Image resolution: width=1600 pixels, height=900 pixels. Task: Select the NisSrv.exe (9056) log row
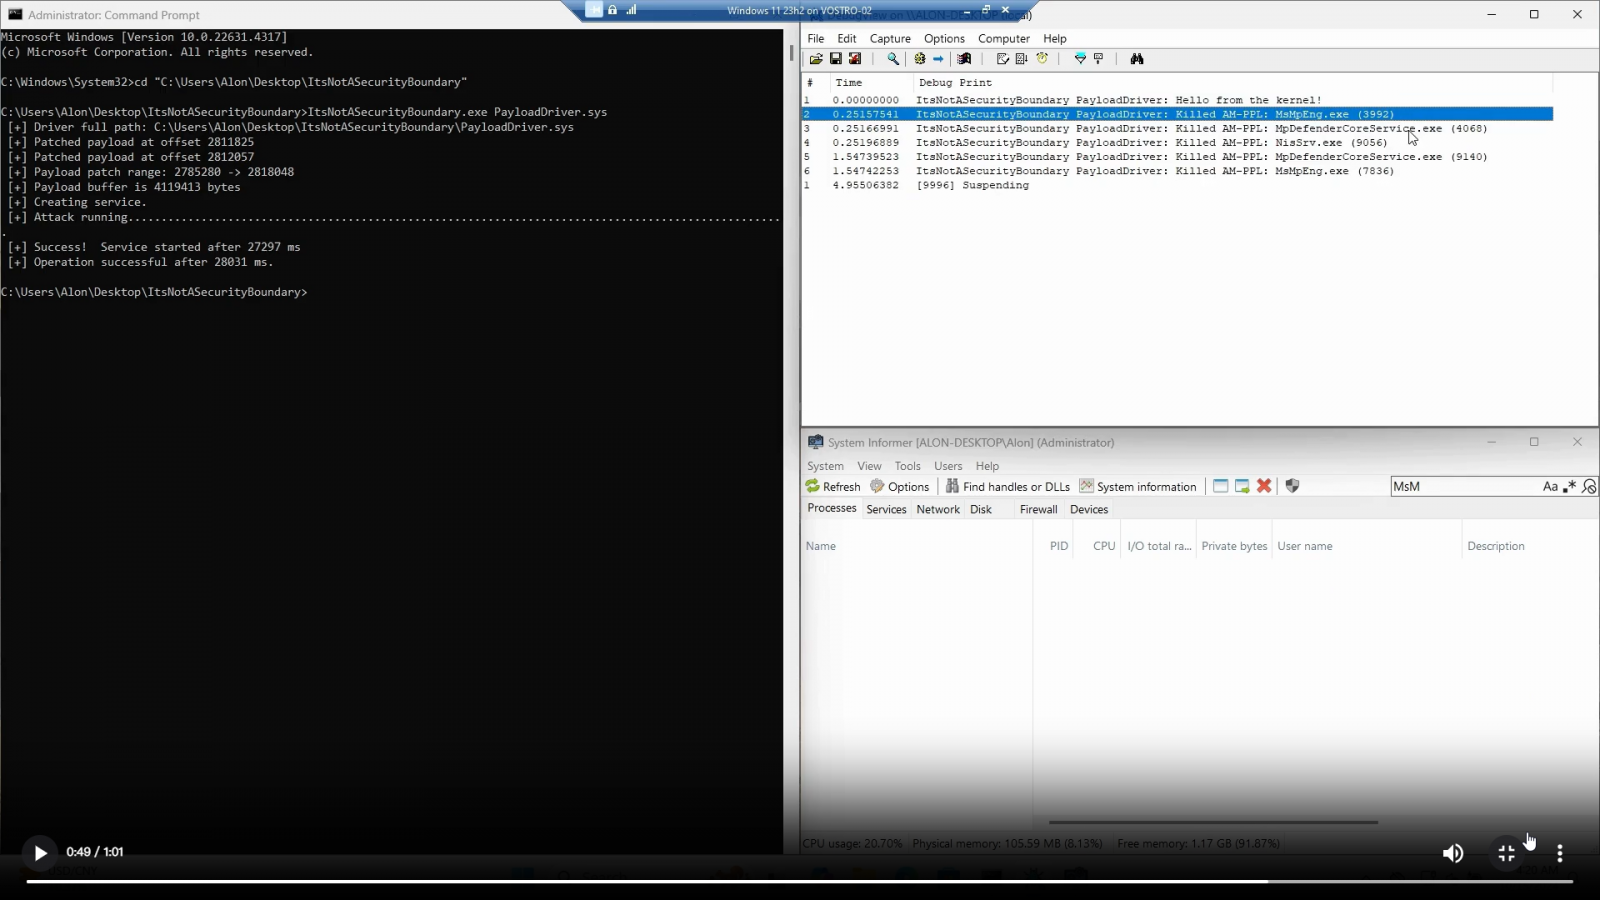click(x=1177, y=143)
